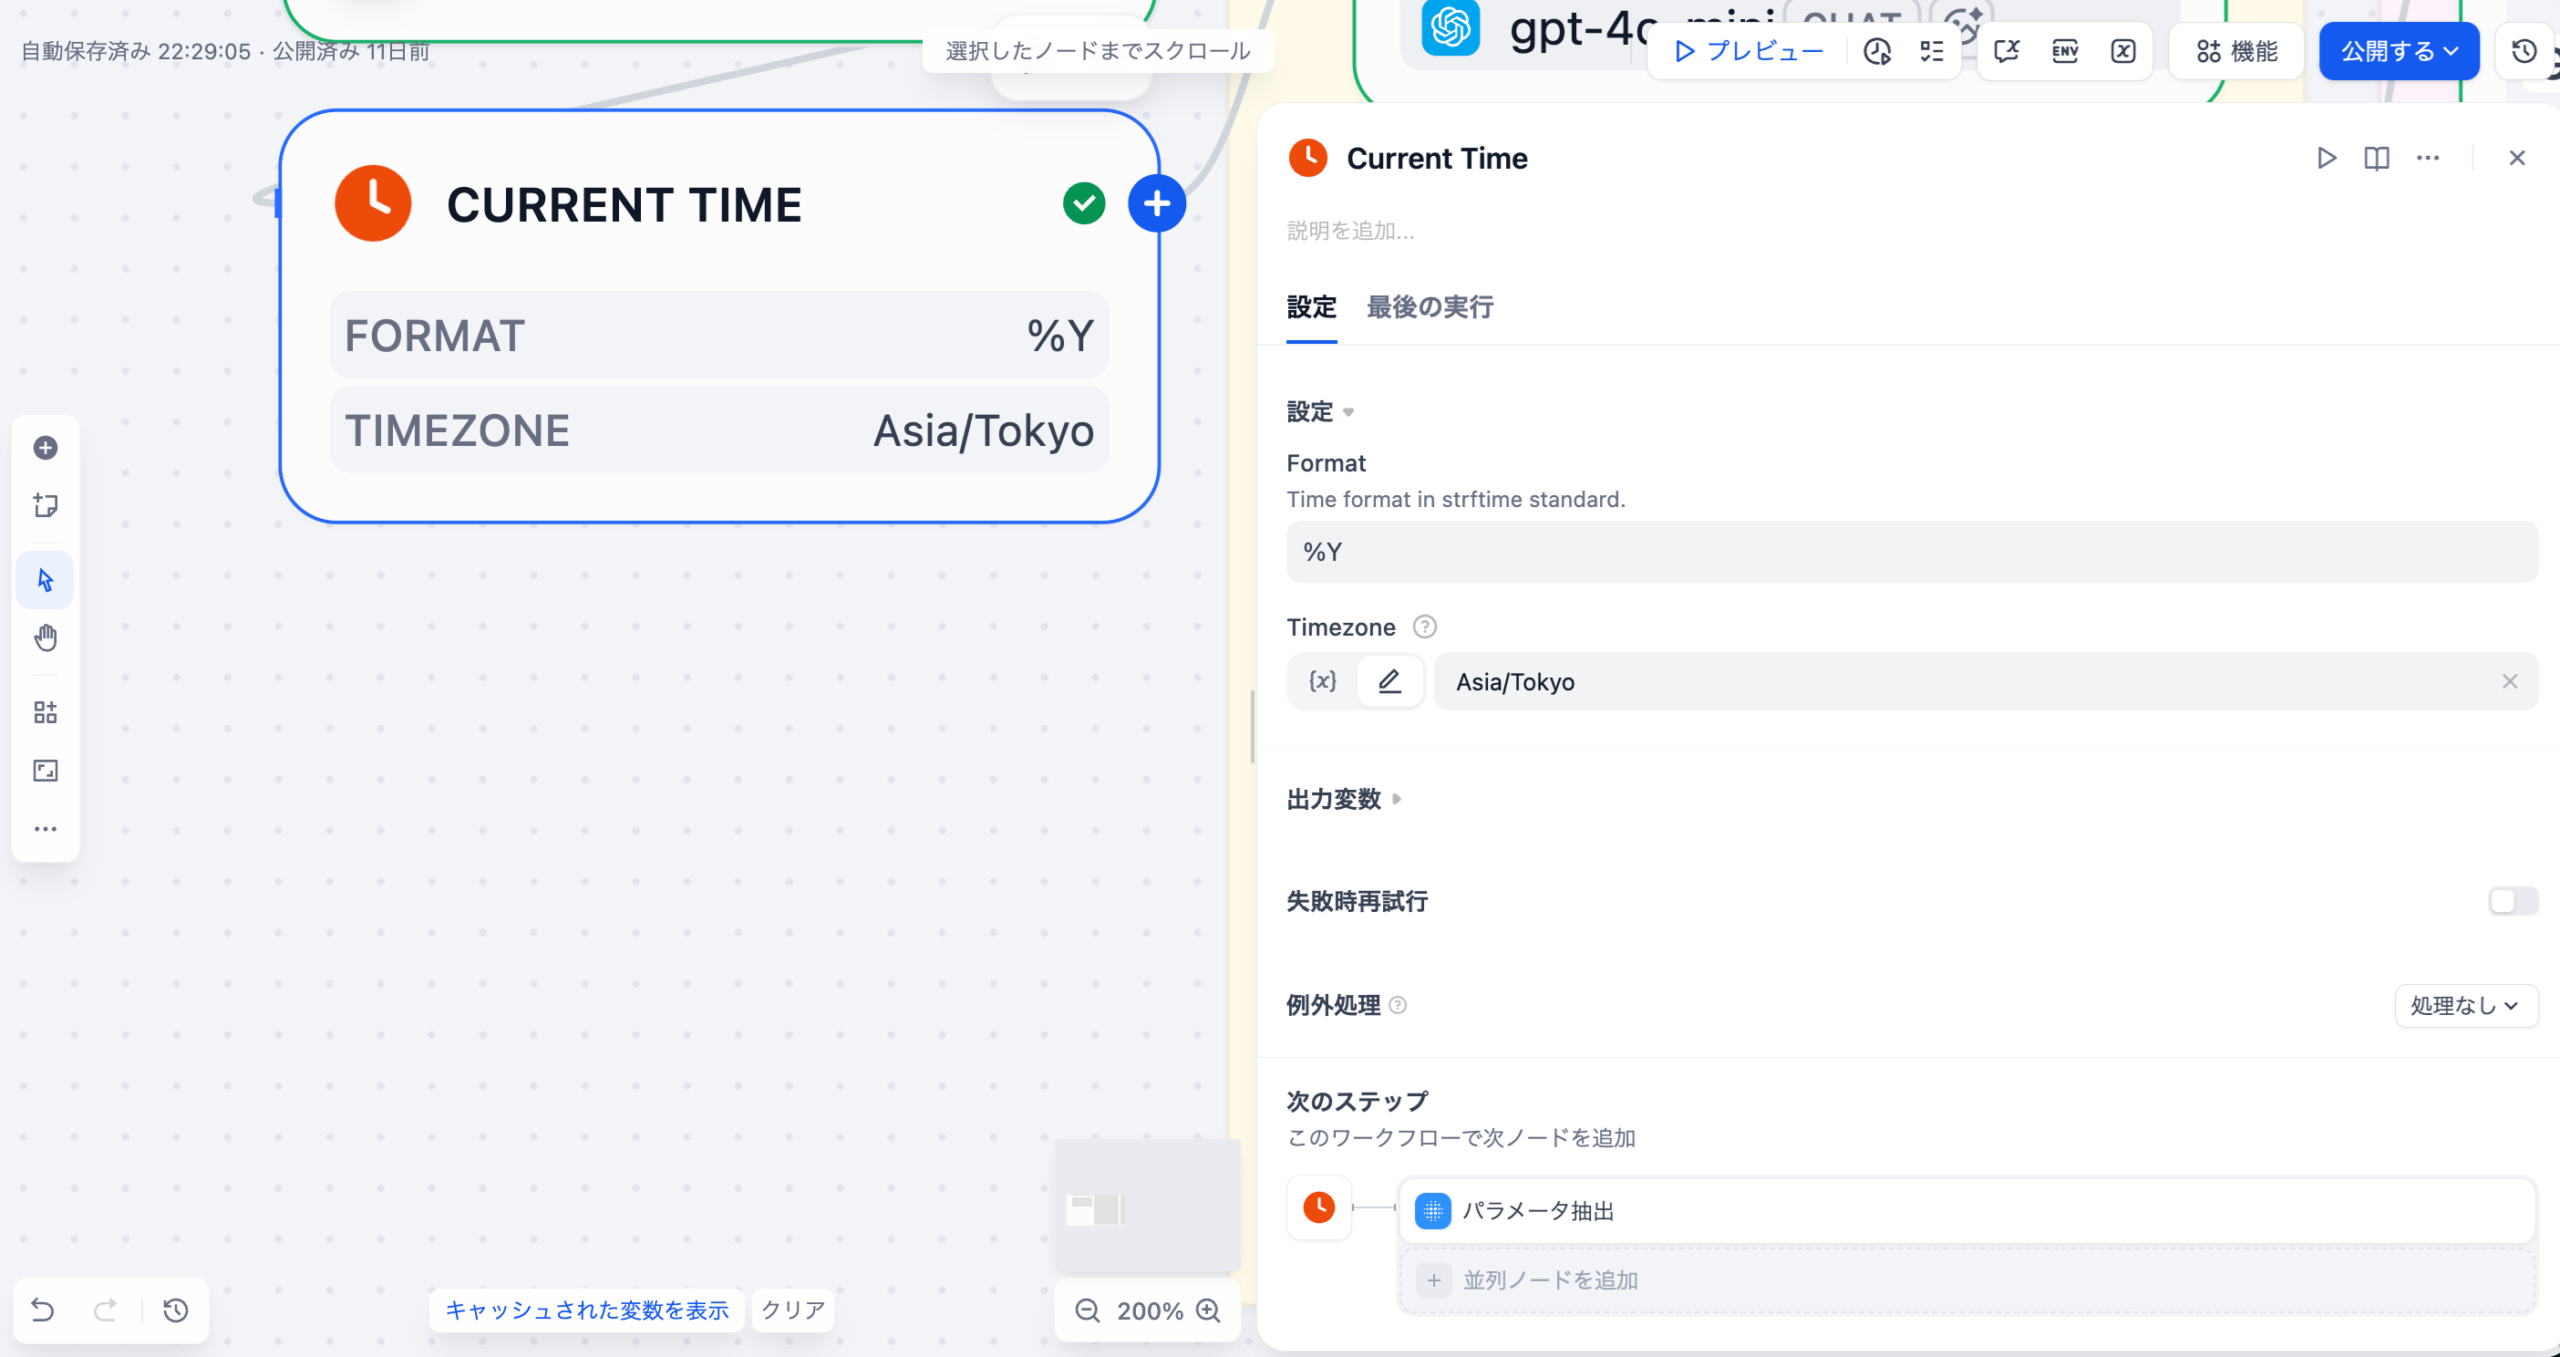Open the node help book icon
This screenshot has height=1357, width=2560.
click(x=2376, y=158)
